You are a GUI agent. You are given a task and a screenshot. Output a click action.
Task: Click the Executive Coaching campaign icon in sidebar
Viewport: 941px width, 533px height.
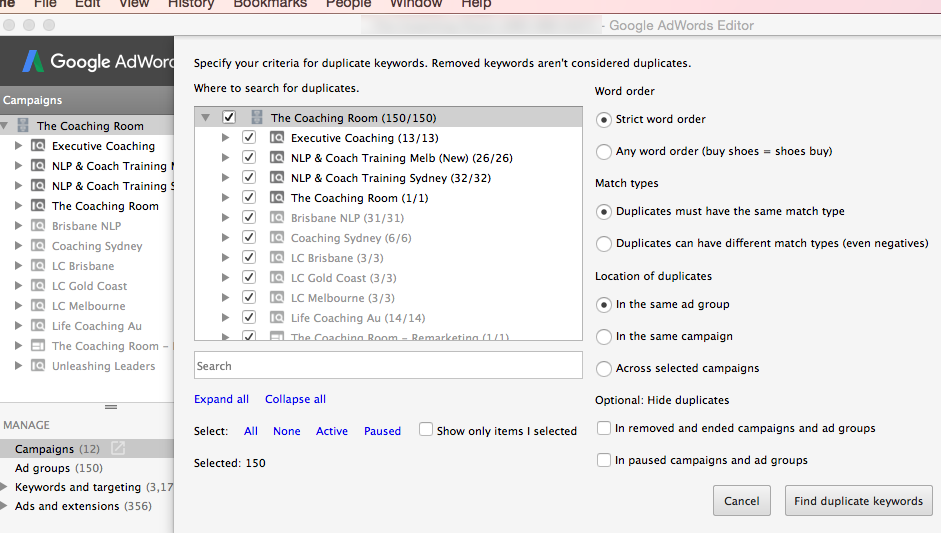(38, 146)
